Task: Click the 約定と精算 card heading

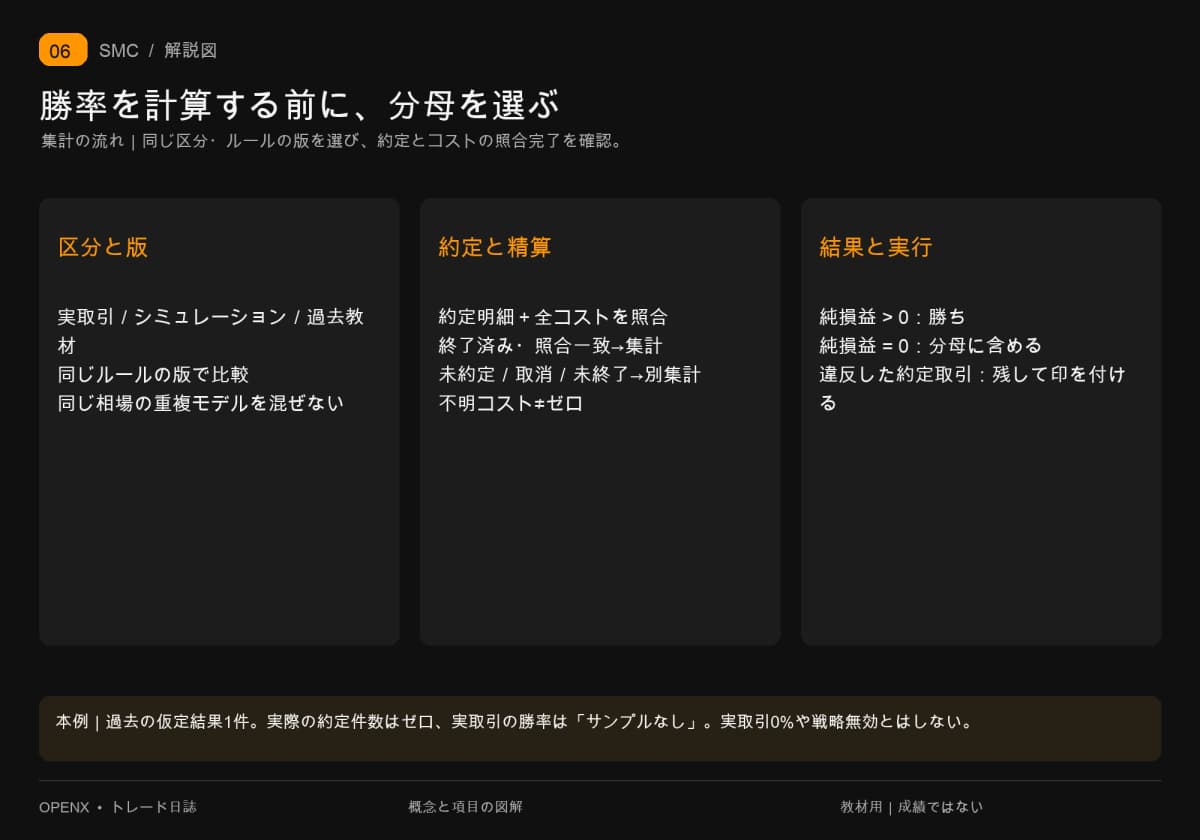Action: [x=495, y=247]
